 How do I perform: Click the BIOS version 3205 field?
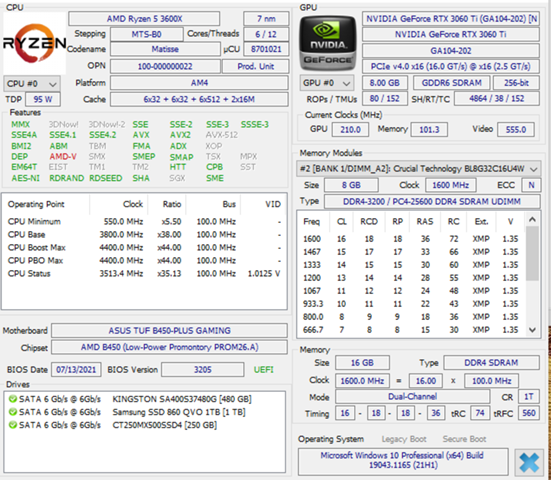click(x=203, y=370)
